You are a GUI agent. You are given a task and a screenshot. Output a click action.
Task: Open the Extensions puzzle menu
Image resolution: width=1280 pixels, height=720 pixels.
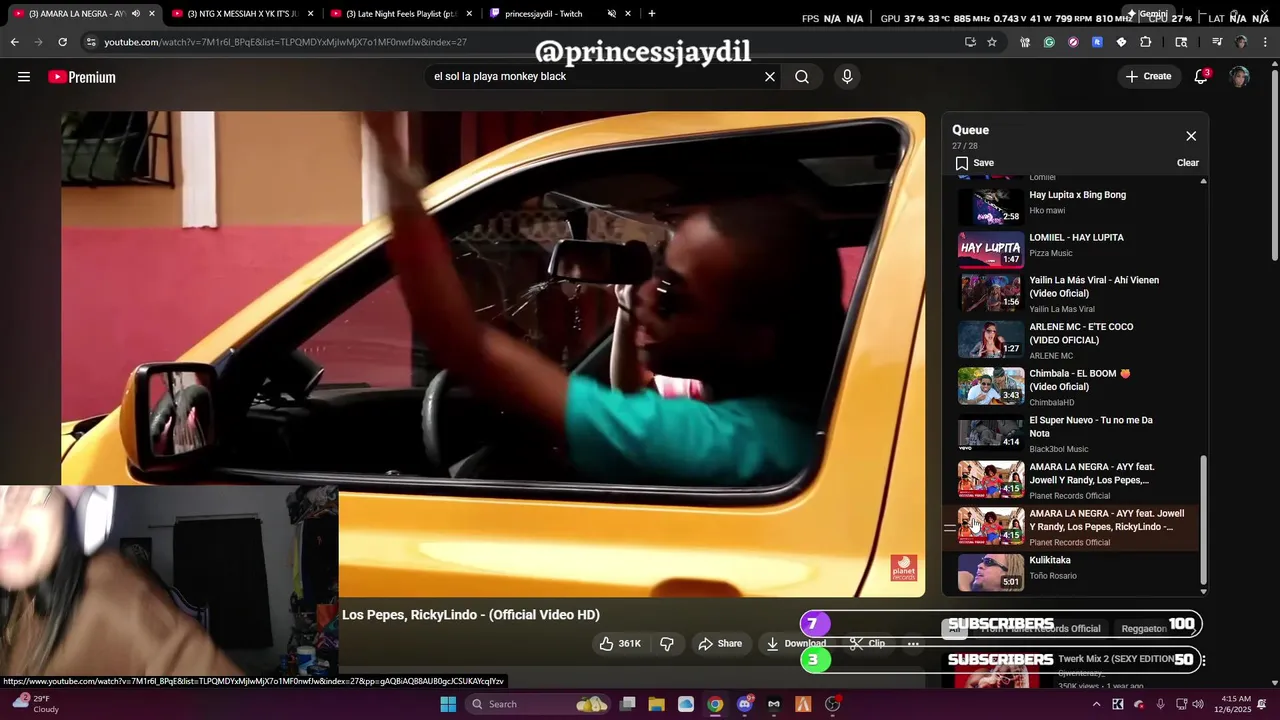coord(1145,42)
